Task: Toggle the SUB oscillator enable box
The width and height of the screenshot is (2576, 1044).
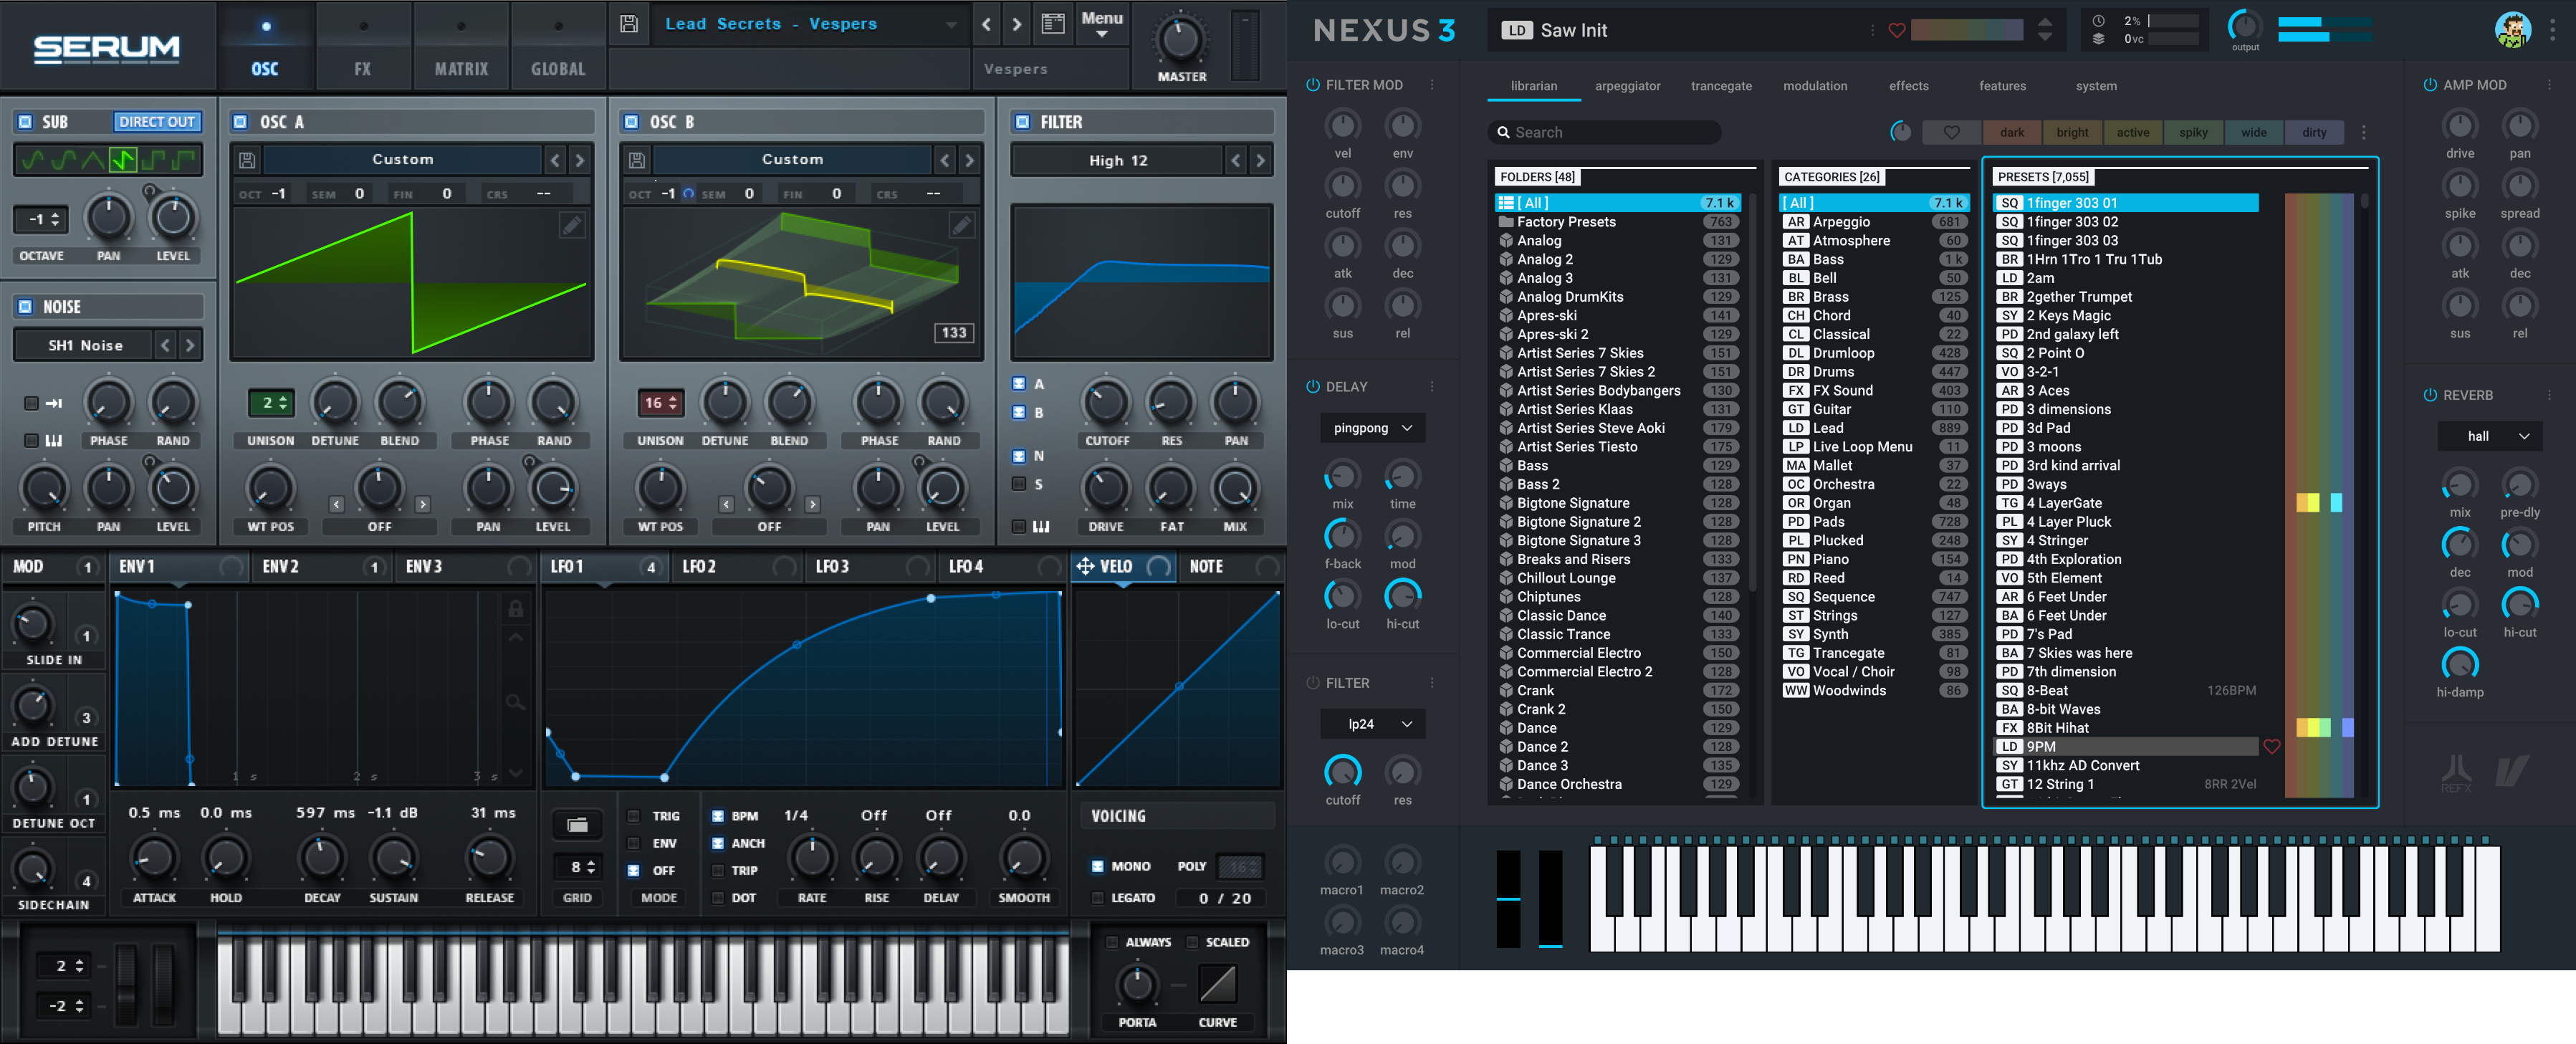Action: coord(25,122)
